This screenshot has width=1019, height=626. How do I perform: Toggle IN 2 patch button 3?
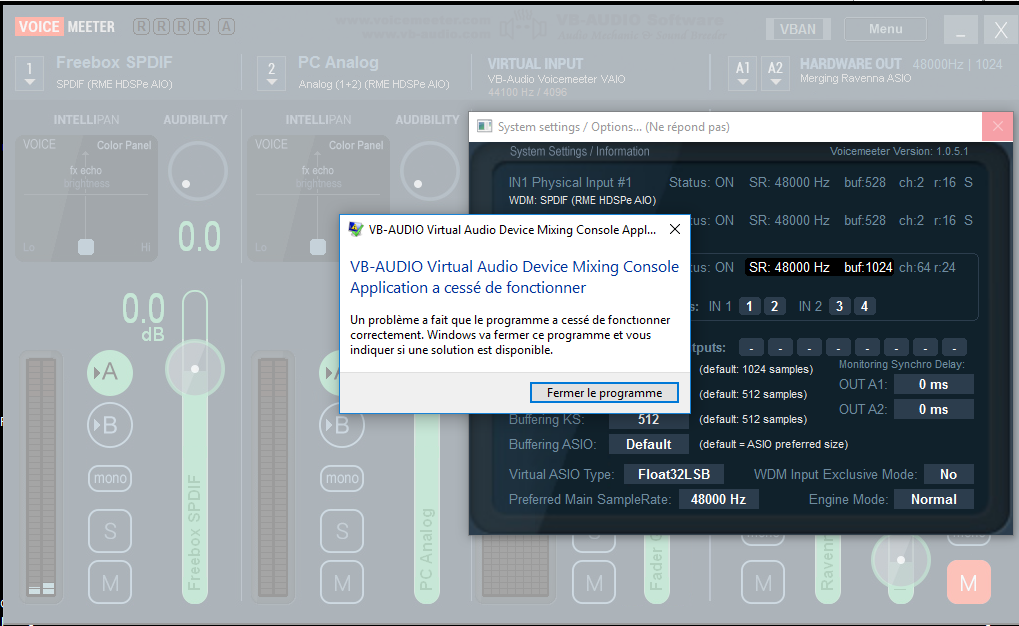point(839,306)
